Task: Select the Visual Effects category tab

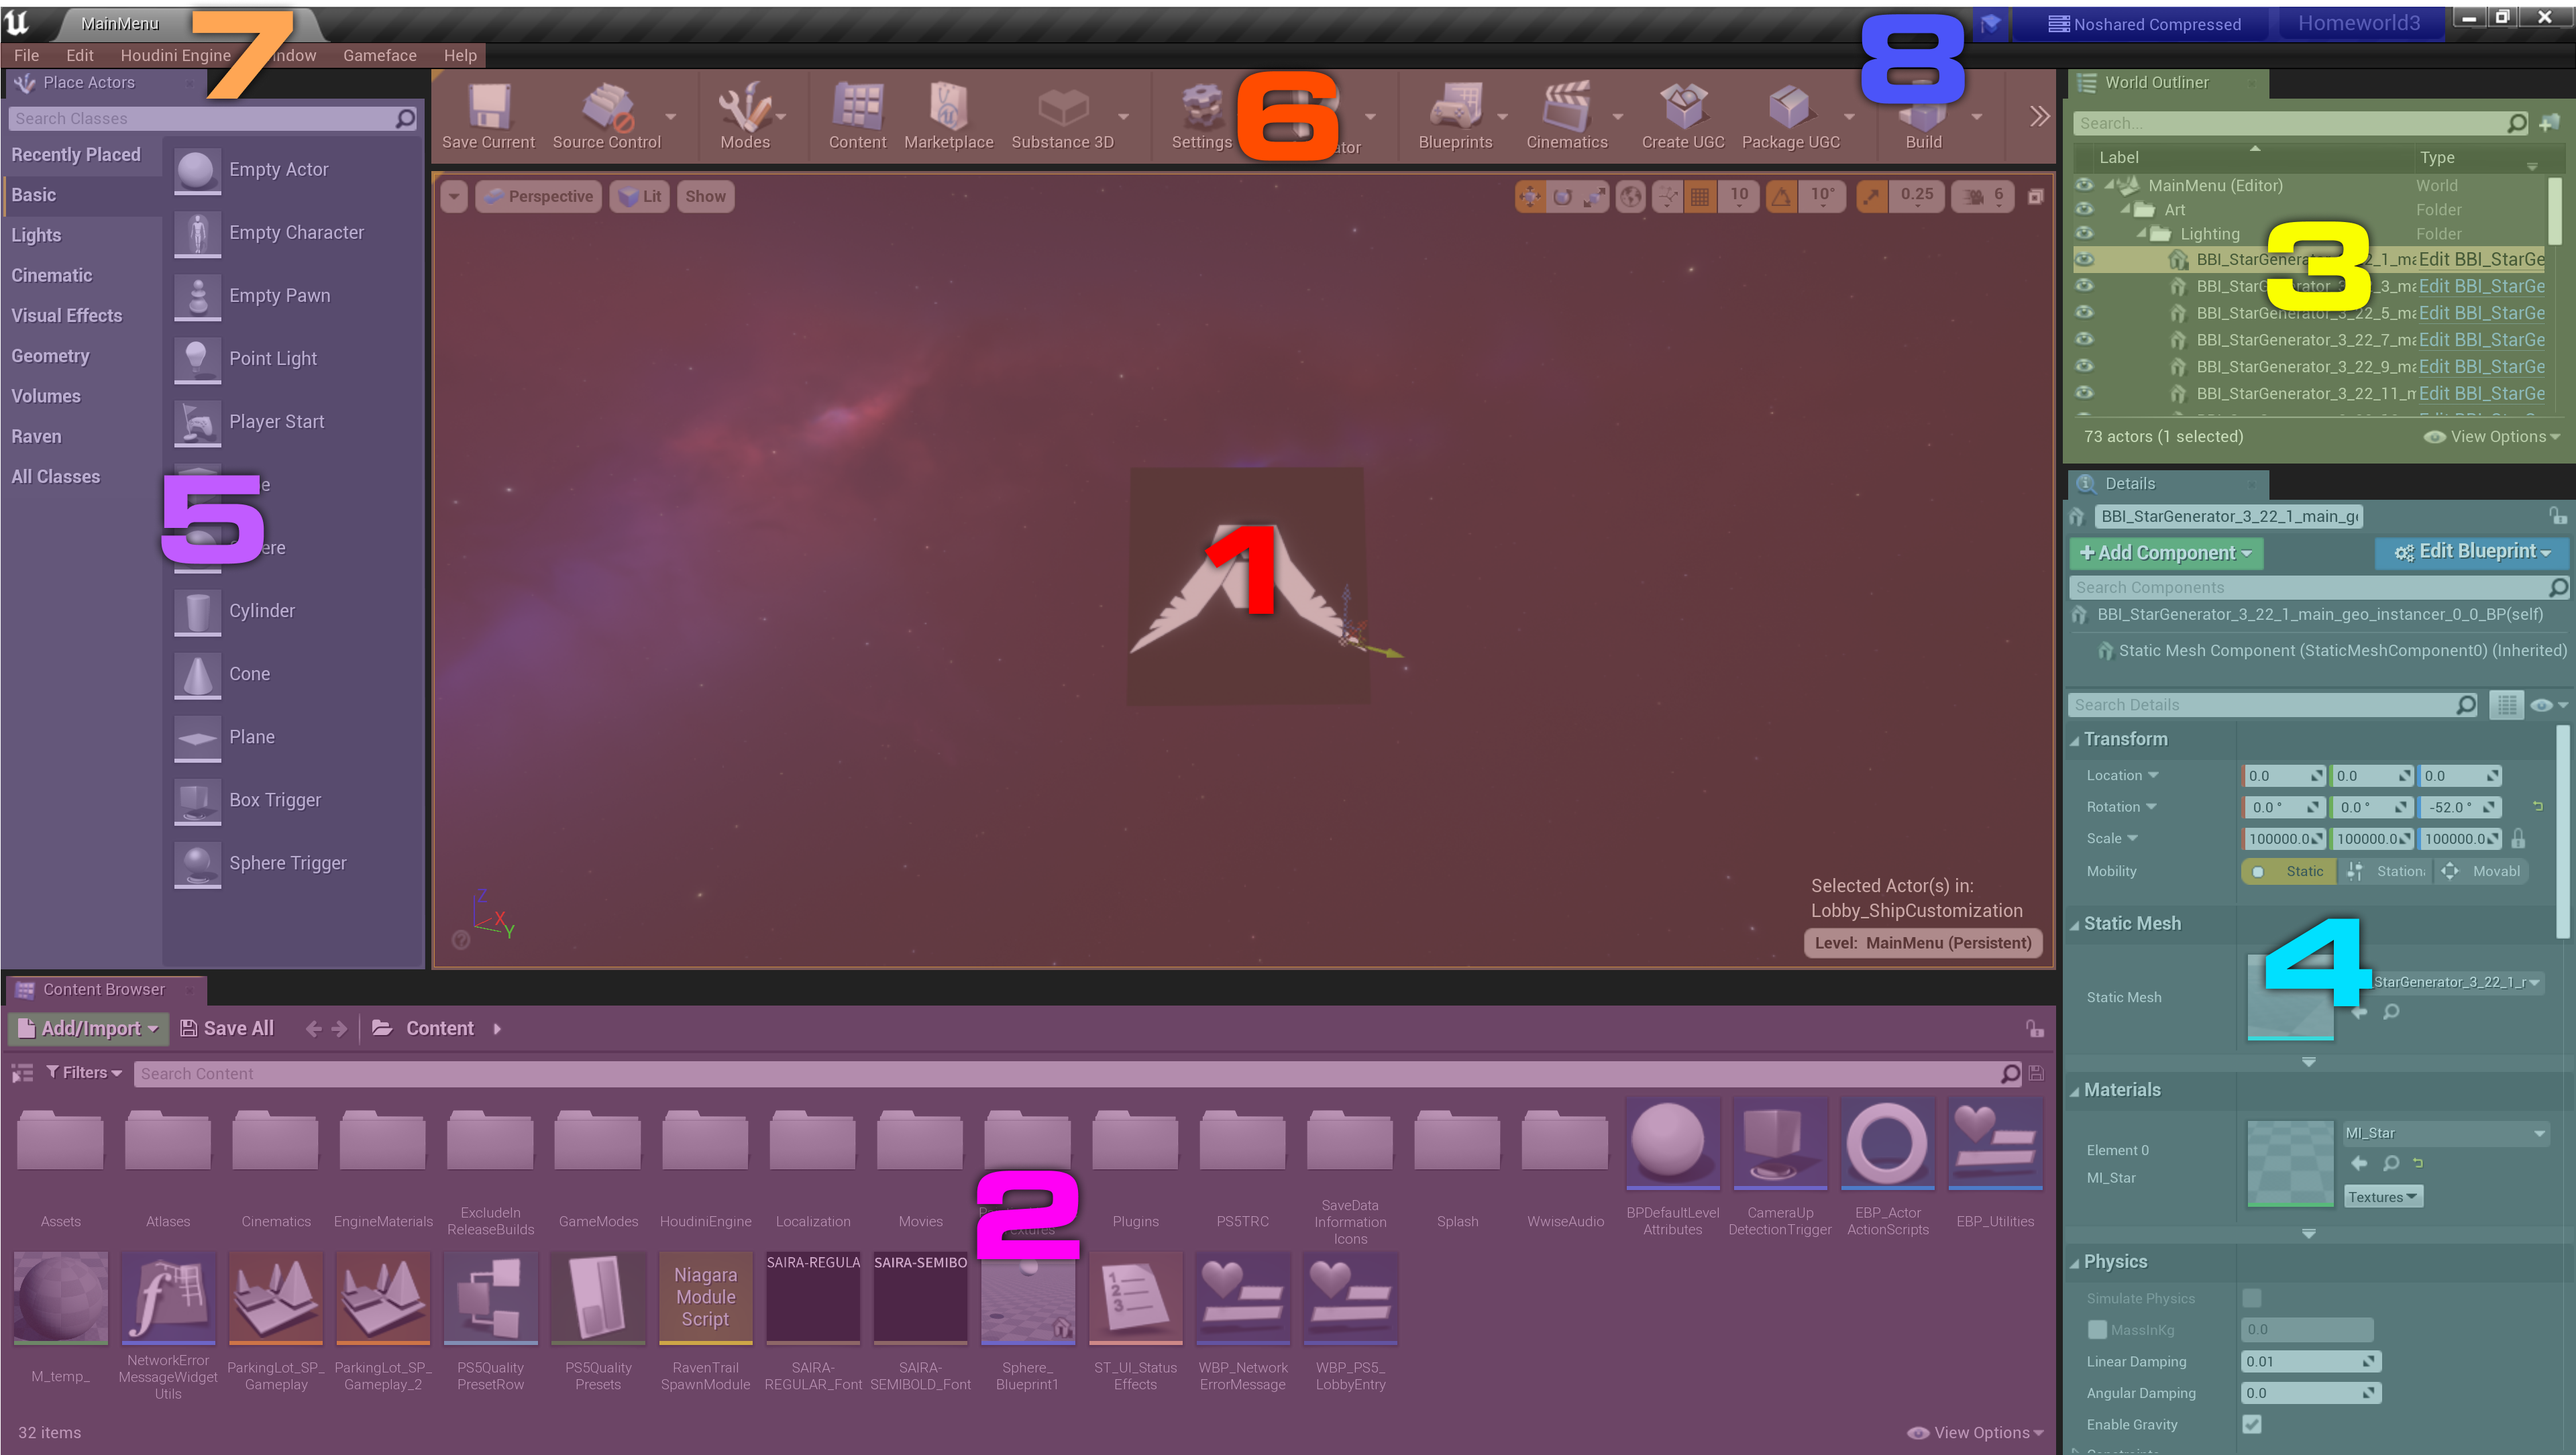Action: (x=67, y=316)
